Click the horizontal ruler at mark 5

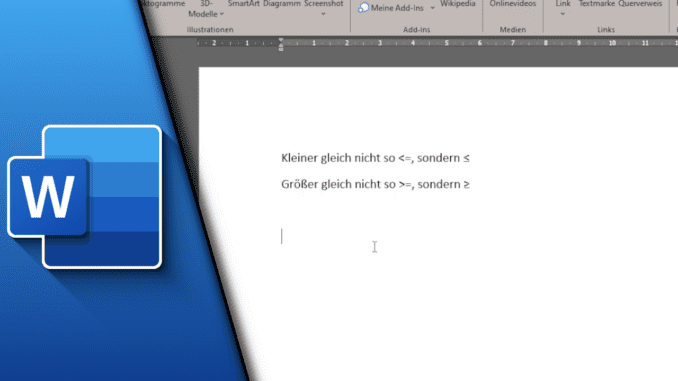[446, 43]
